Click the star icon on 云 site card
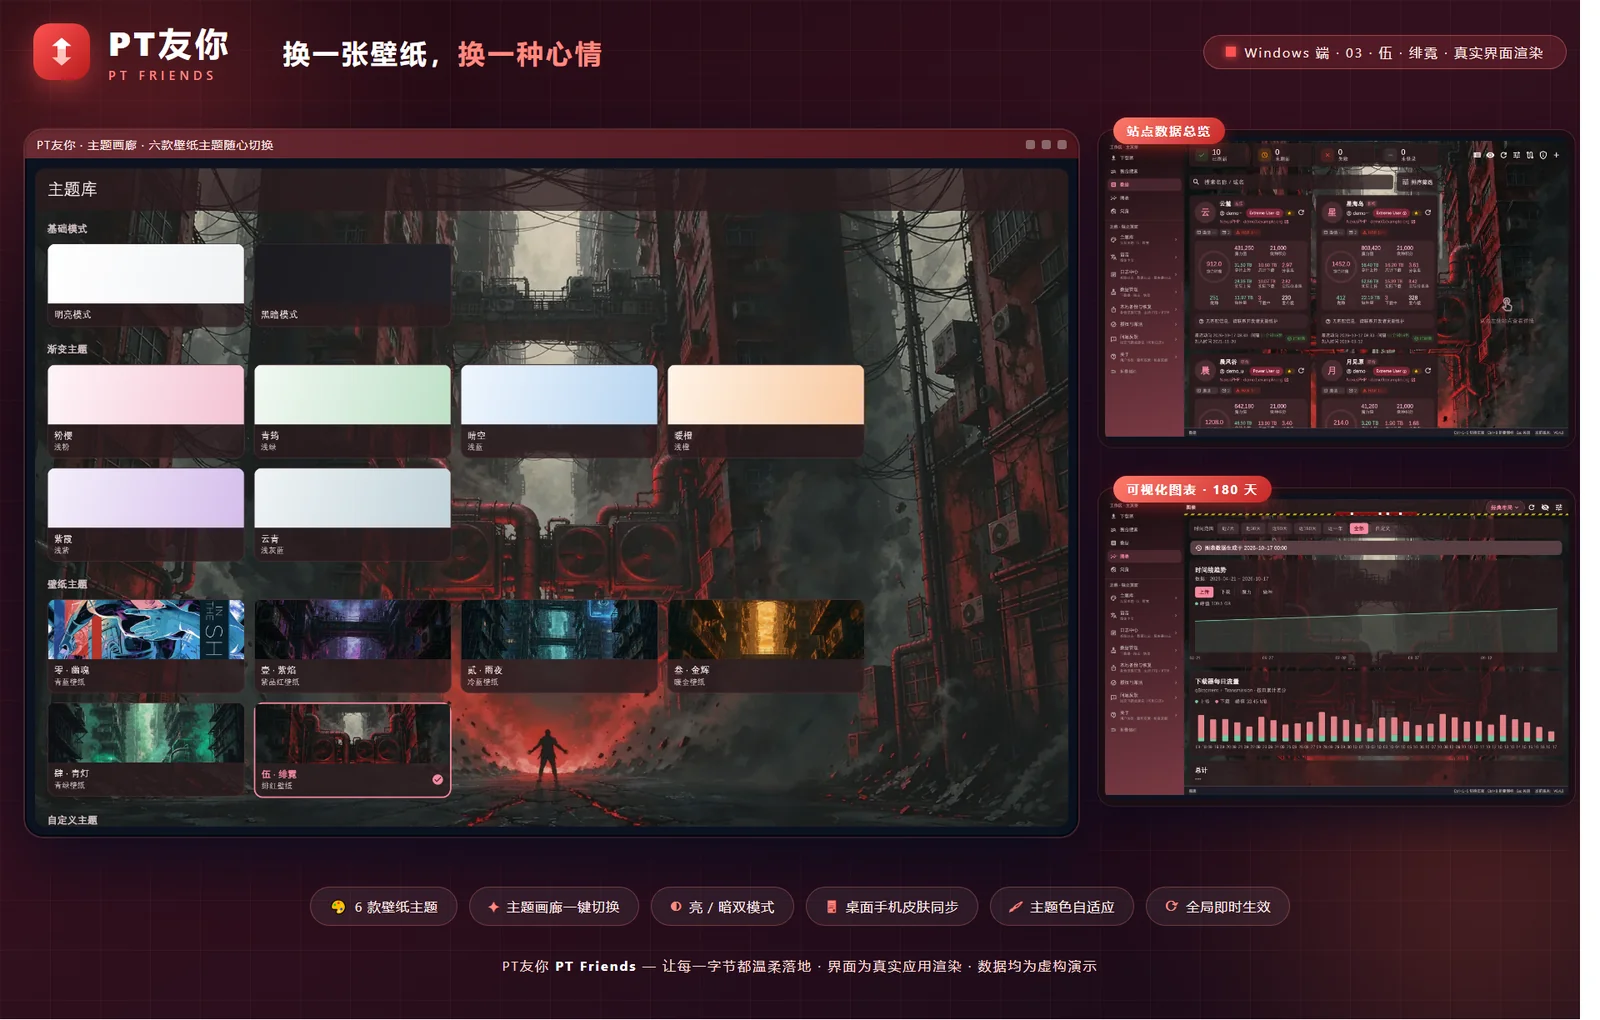This screenshot has width=1600, height=1020. 1289,213
